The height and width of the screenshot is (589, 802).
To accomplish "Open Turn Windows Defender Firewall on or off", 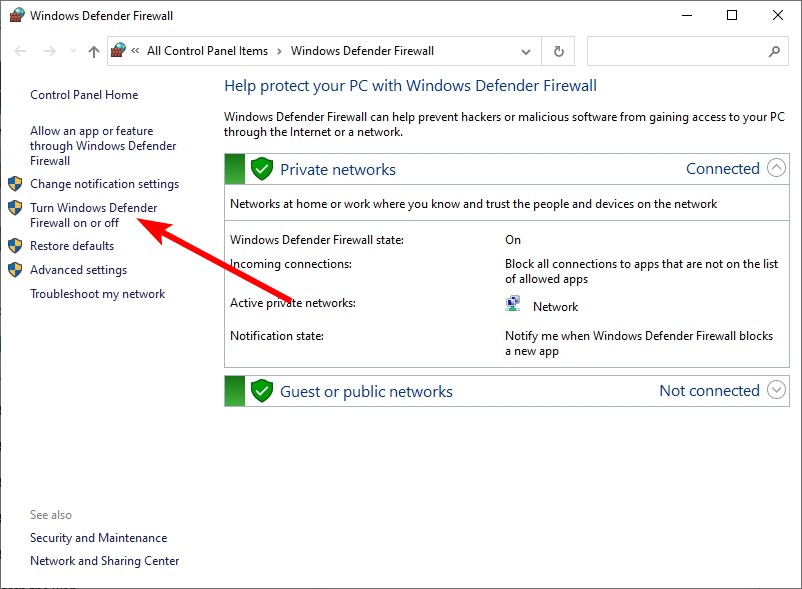I will (x=94, y=215).
